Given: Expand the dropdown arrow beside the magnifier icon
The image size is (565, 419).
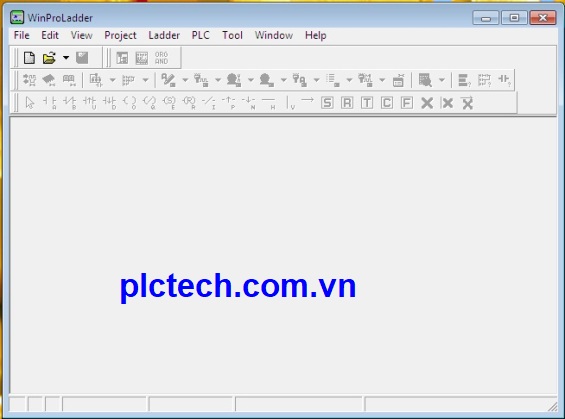Looking at the screenshot, I should [442, 80].
